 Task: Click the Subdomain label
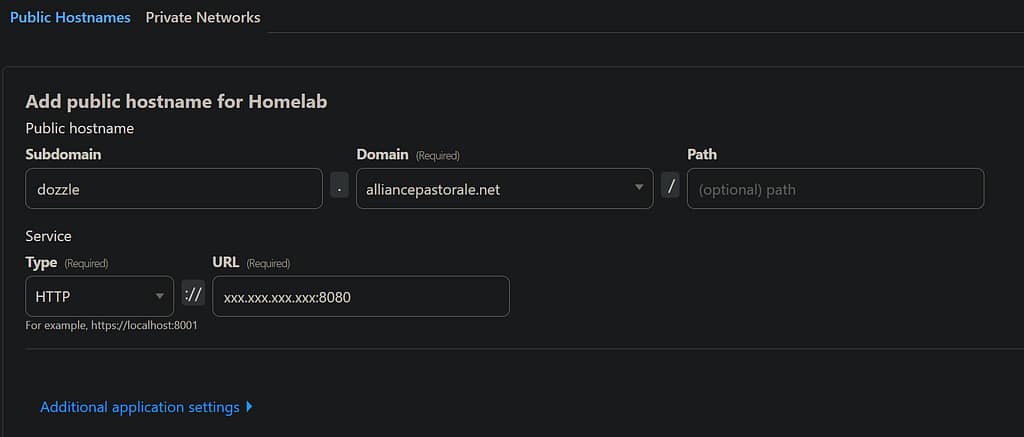pos(63,154)
